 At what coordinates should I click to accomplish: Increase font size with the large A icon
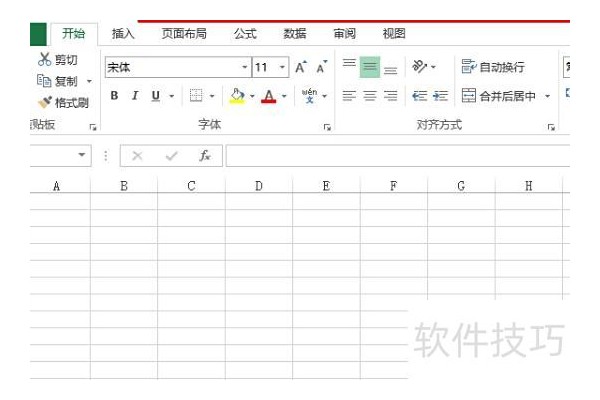click(301, 67)
